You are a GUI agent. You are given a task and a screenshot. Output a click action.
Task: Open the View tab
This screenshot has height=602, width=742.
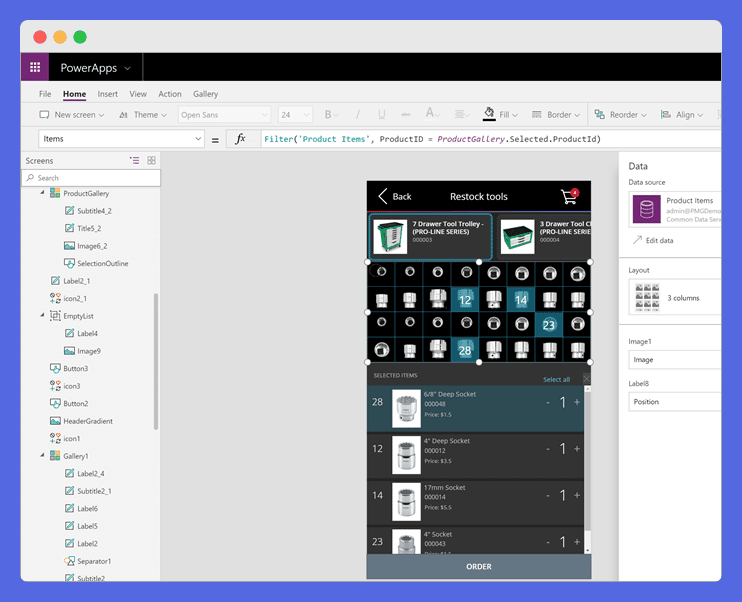click(x=138, y=94)
